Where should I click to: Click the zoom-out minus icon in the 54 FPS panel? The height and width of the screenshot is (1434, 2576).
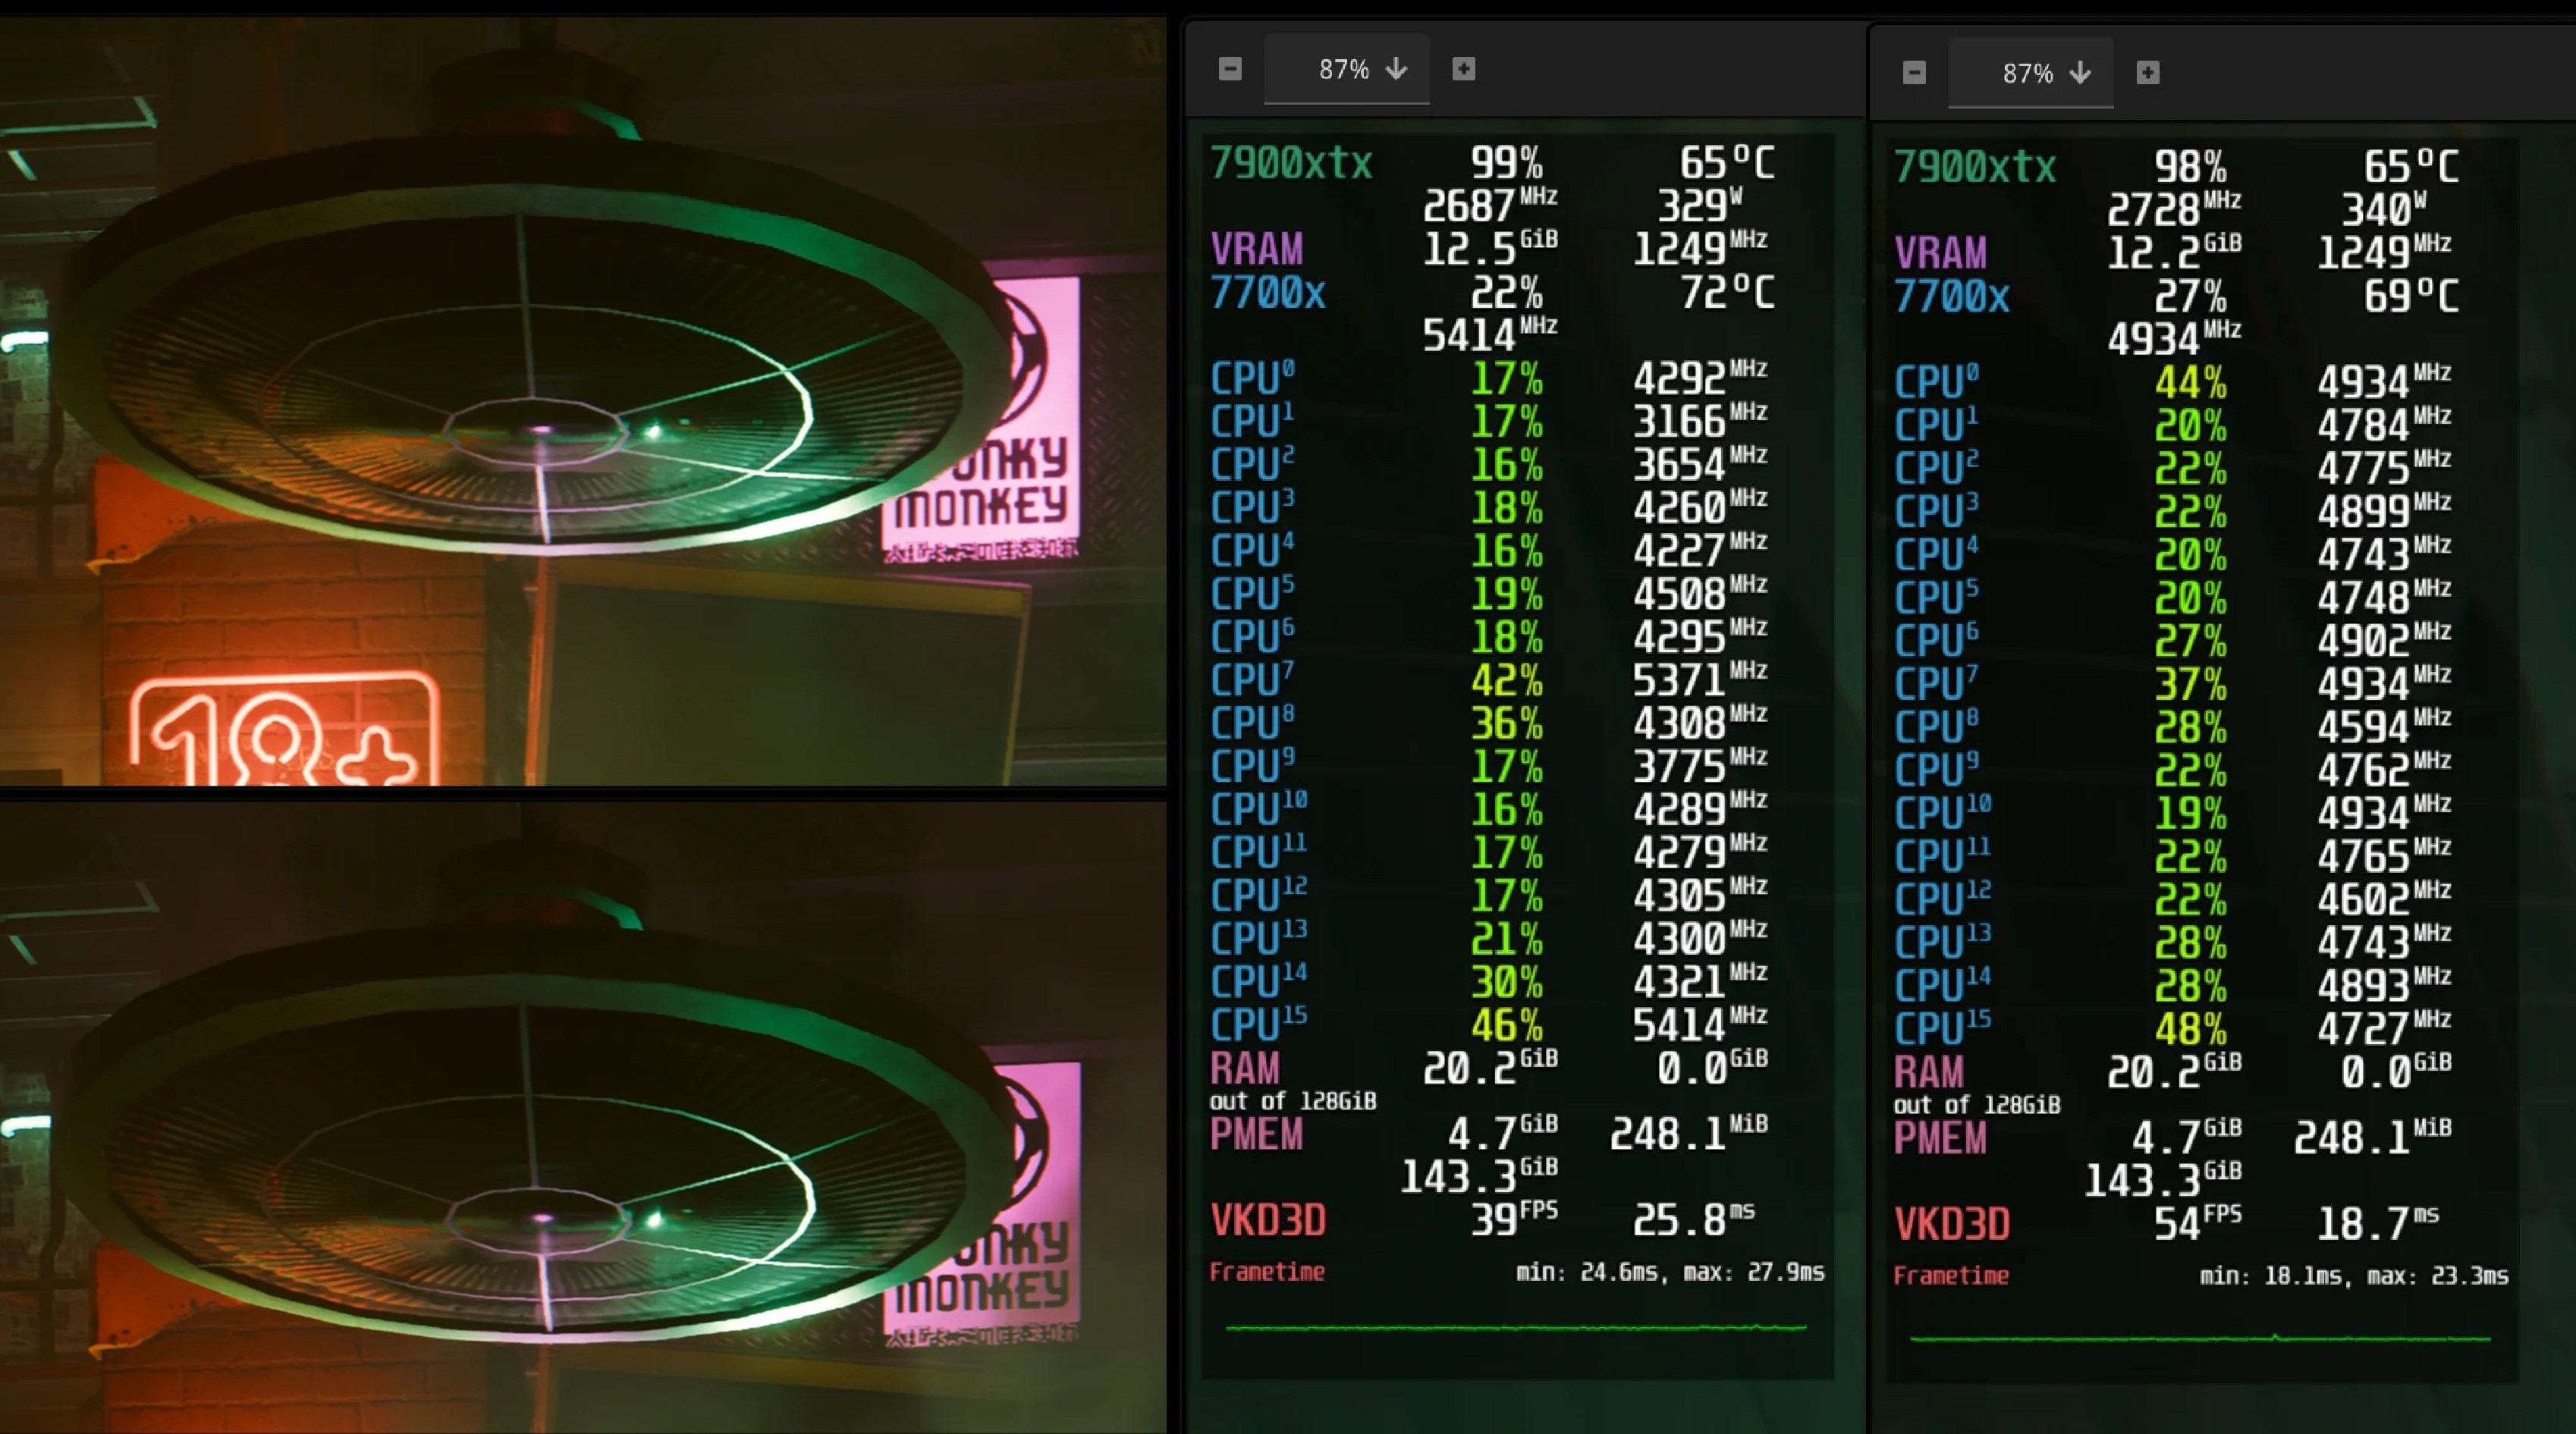click(x=1914, y=73)
